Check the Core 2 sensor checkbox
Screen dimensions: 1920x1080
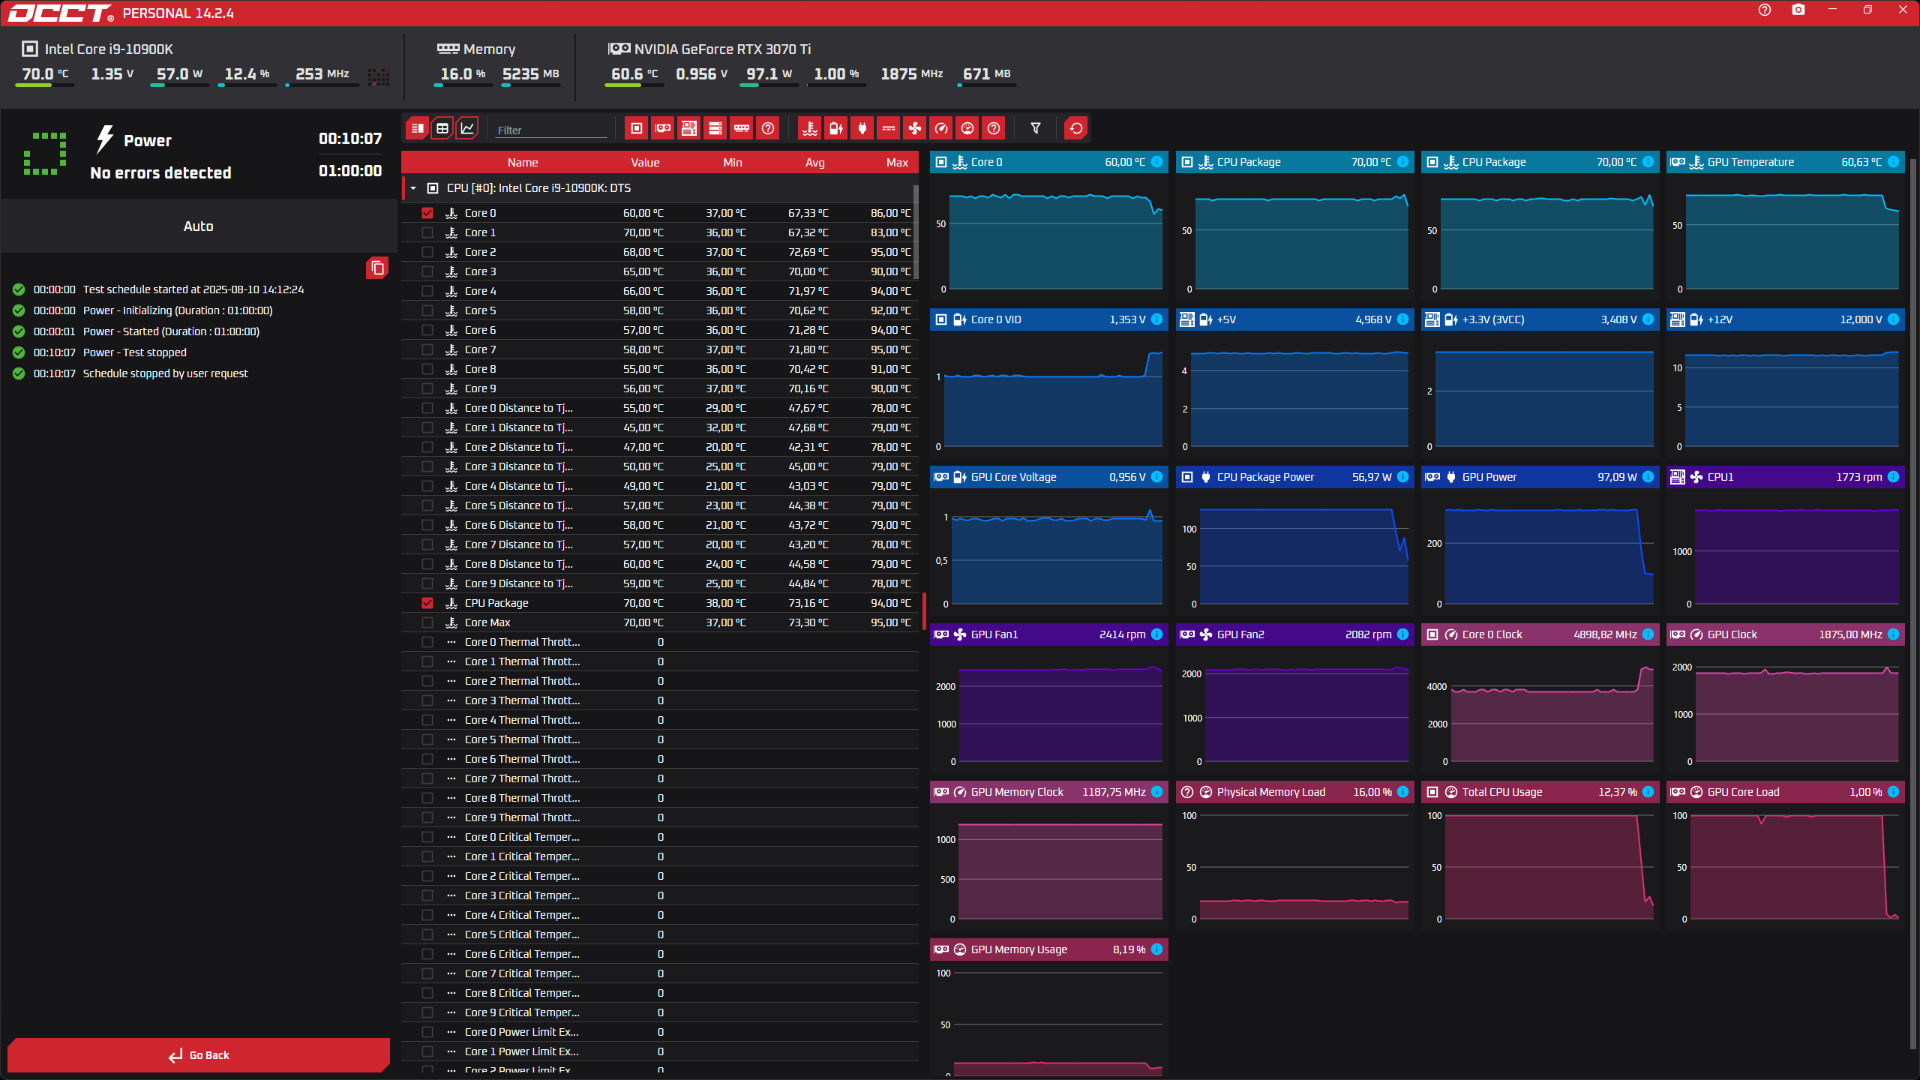coord(428,252)
